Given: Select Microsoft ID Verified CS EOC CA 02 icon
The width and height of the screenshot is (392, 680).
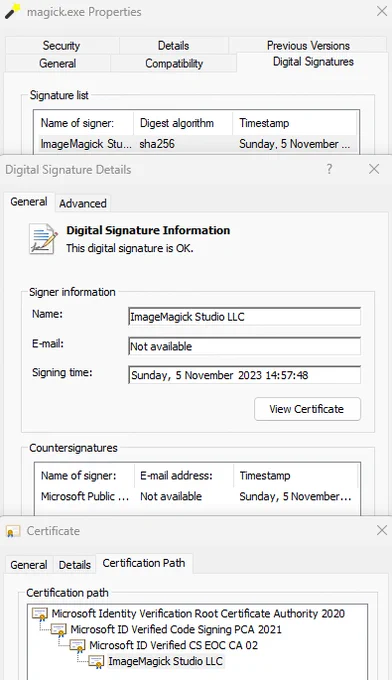Looking at the screenshot, I should click(78, 645).
